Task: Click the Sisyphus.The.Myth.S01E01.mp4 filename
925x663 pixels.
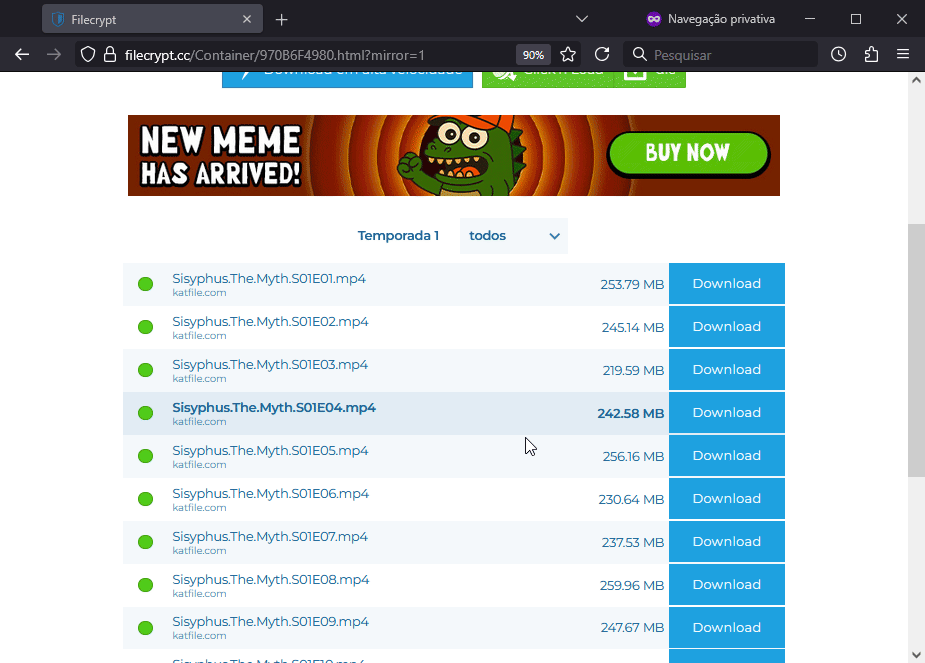Action: [269, 278]
